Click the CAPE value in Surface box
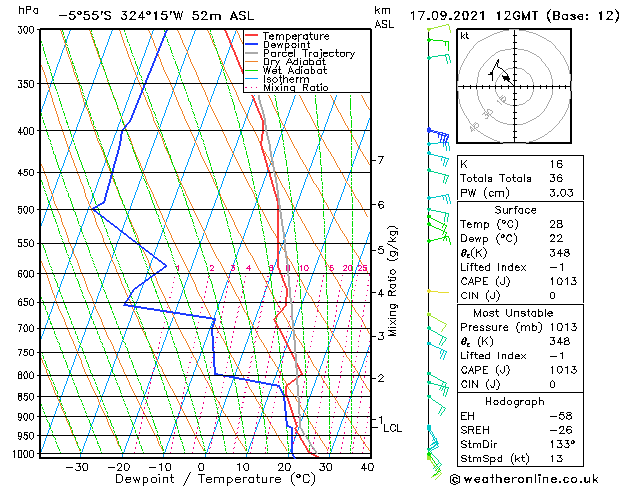 click(563, 281)
